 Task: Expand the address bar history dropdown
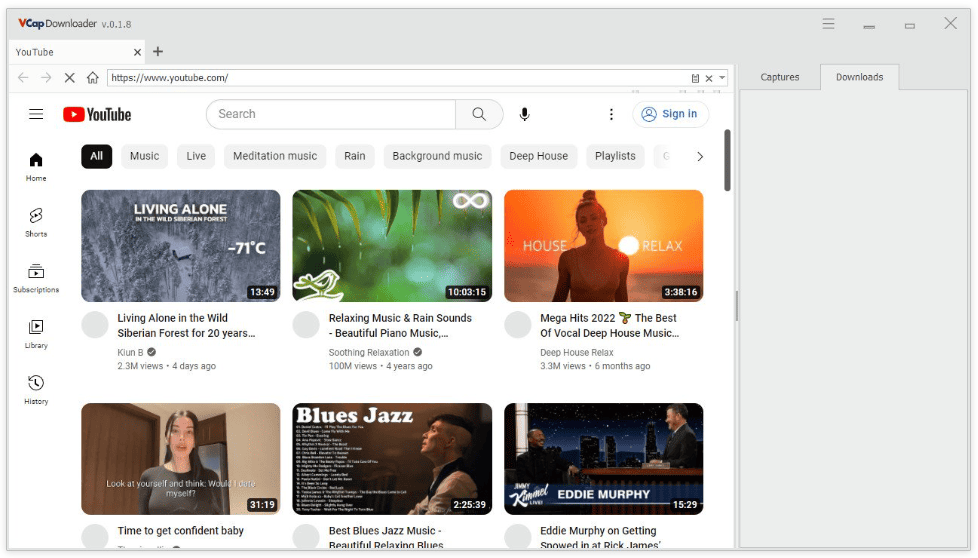[722, 78]
